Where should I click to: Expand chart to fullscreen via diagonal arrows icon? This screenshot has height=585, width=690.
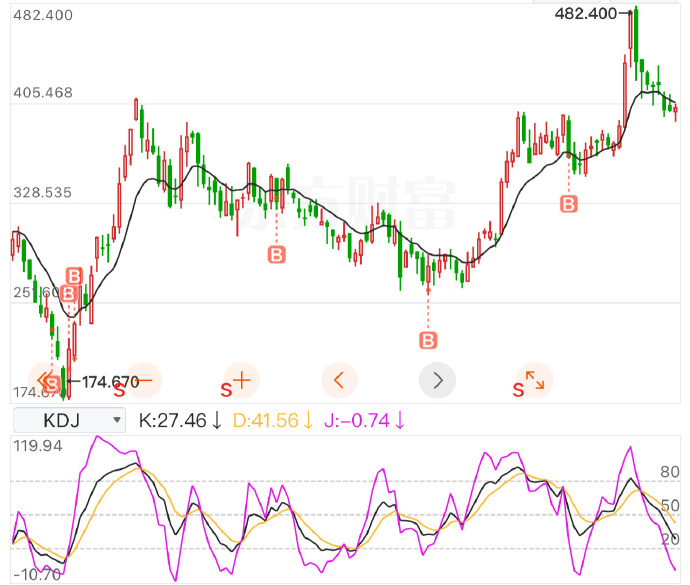click(536, 380)
